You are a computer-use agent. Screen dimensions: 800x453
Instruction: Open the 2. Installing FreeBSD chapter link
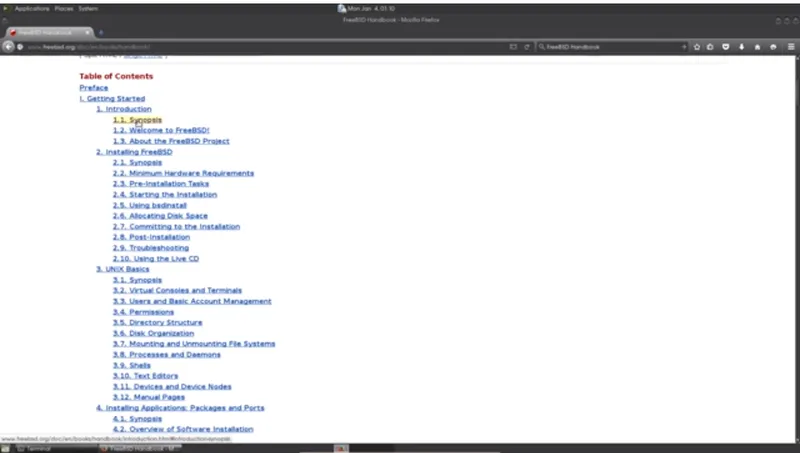tap(134, 152)
